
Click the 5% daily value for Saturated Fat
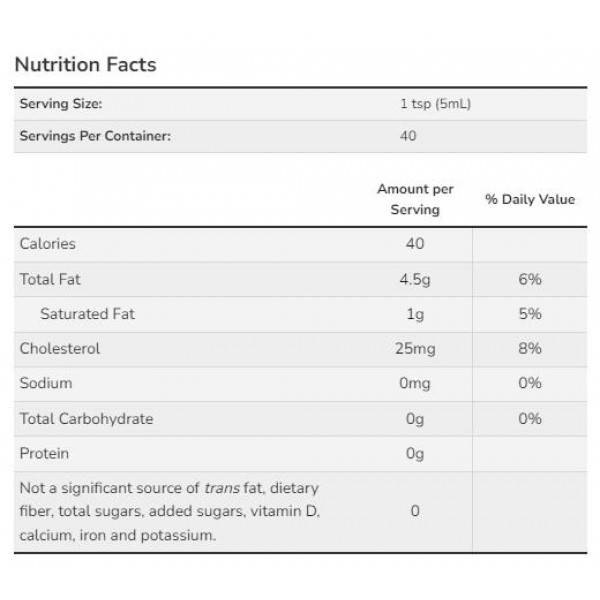tap(530, 314)
